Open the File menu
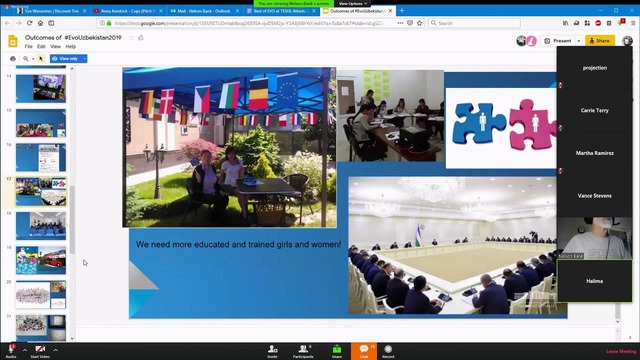Screen dimensions: 640x360 tap(29, 47)
